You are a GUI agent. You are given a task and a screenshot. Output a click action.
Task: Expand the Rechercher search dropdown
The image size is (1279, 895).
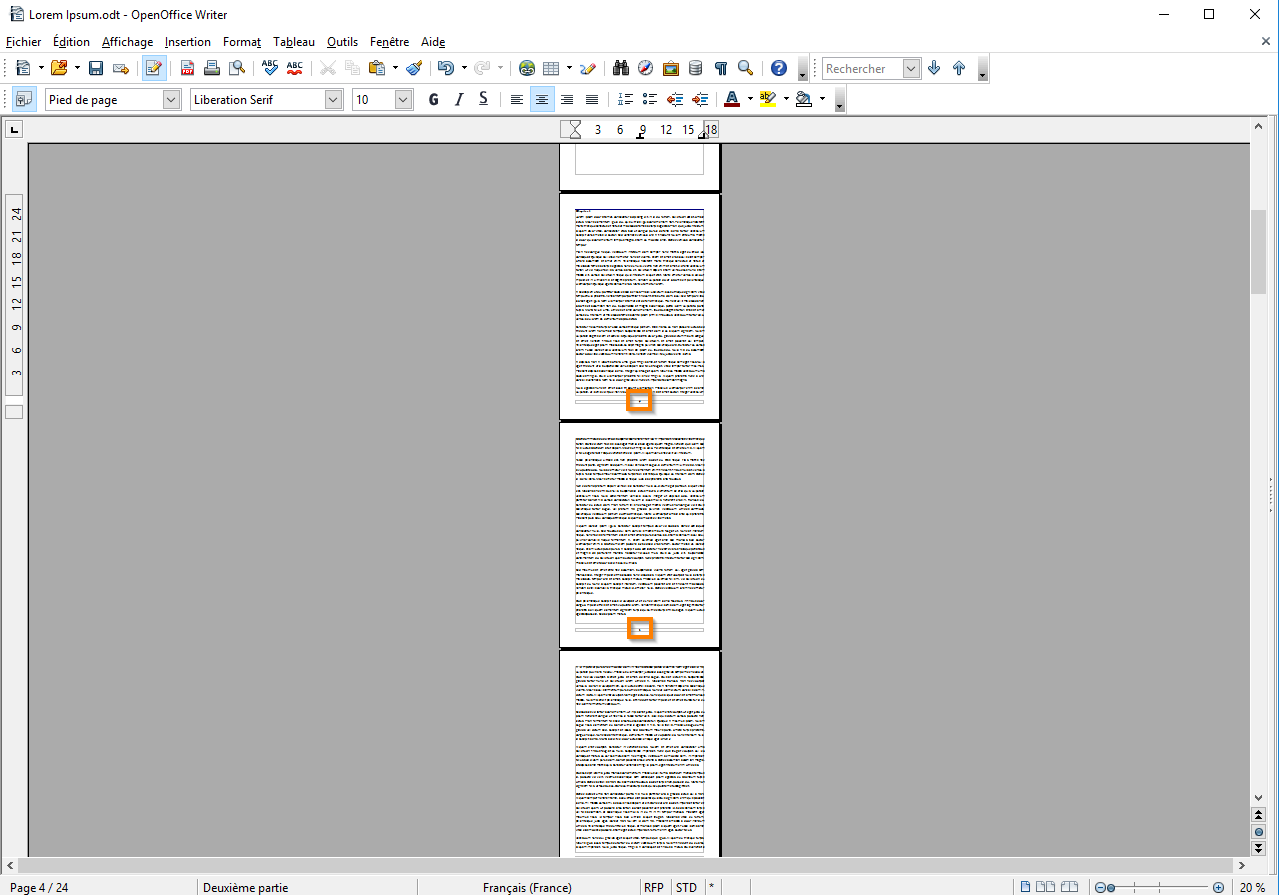click(x=911, y=68)
